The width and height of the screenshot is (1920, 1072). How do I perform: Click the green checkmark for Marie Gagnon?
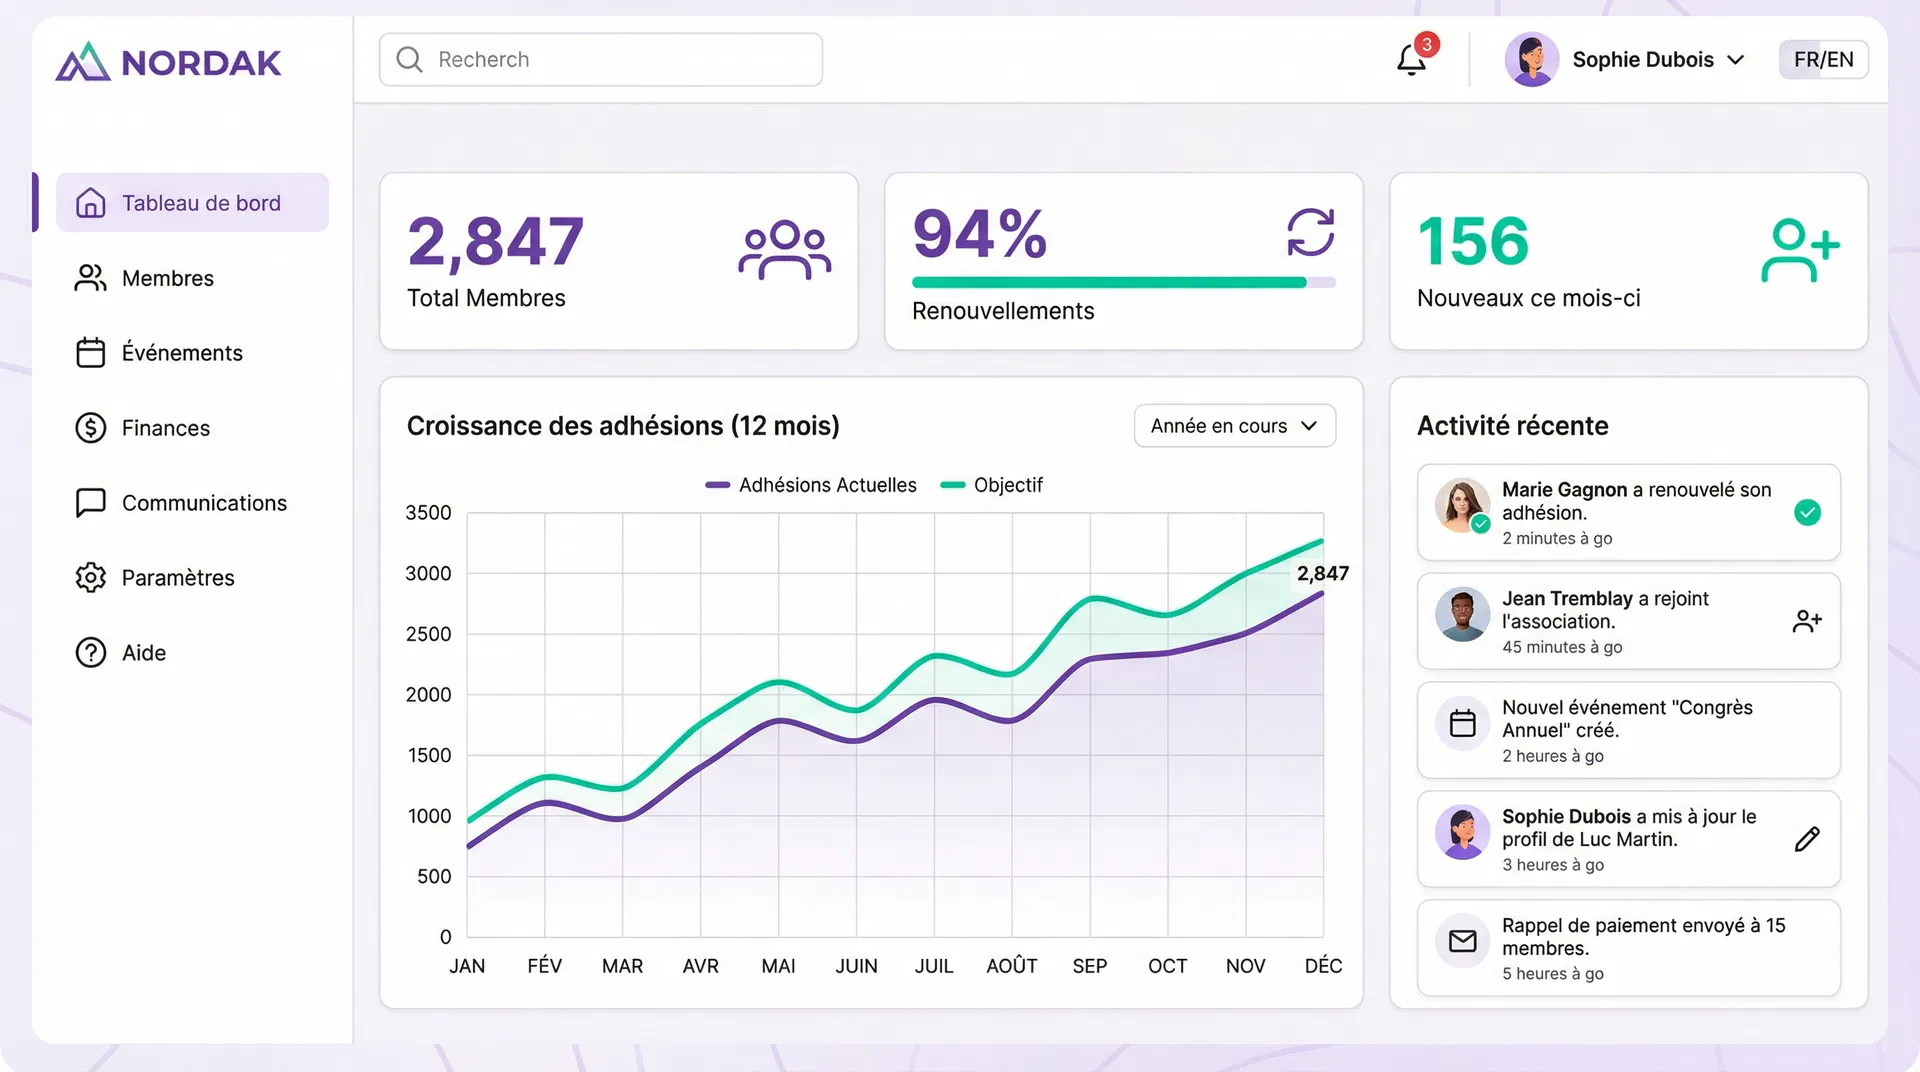point(1807,513)
